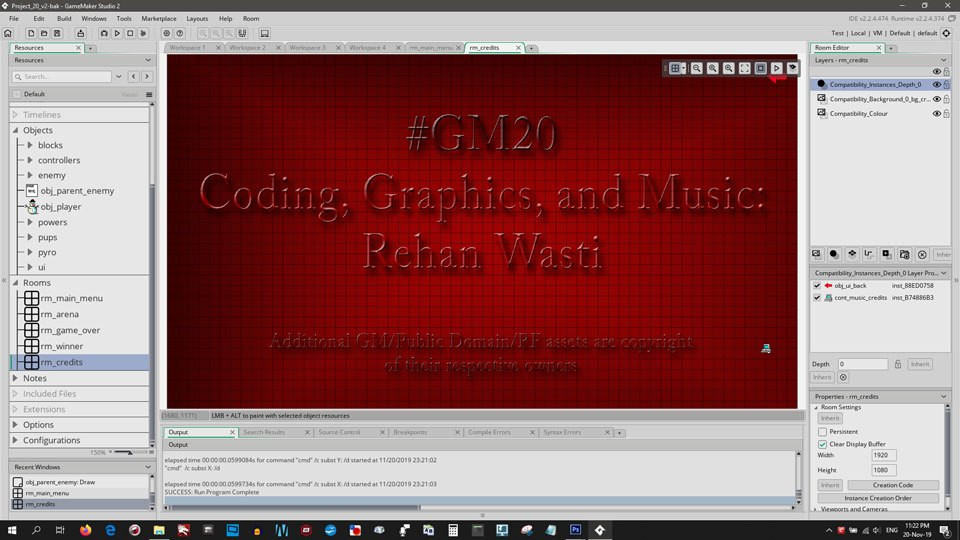Screen dimensions: 960x540
Task: Delete selected layer with X icon
Action: click(922, 254)
